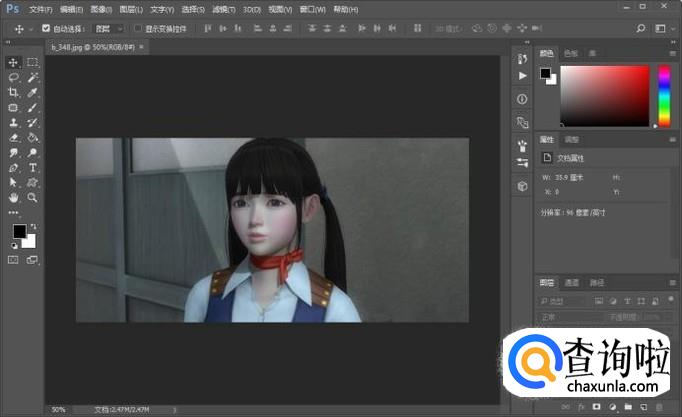The height and width of the screenshot is (417, 682).
Task: Select the Lasso tool
Action: [x=13, y=77]
